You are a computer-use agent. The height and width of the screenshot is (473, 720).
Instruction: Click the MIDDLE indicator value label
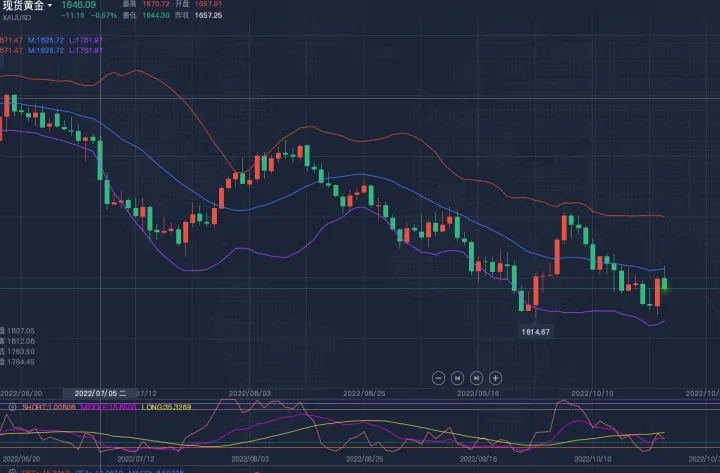click(110, 407)
